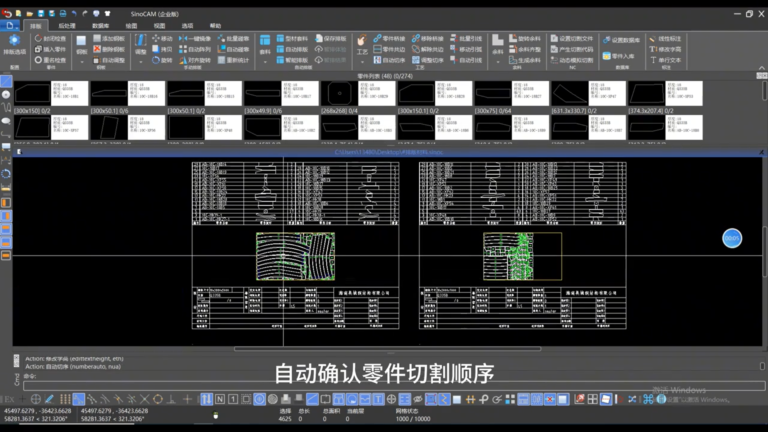Toggle the highlighted endpoint snap button
Viewport: 768px width, 432px height.
[78, 399]
